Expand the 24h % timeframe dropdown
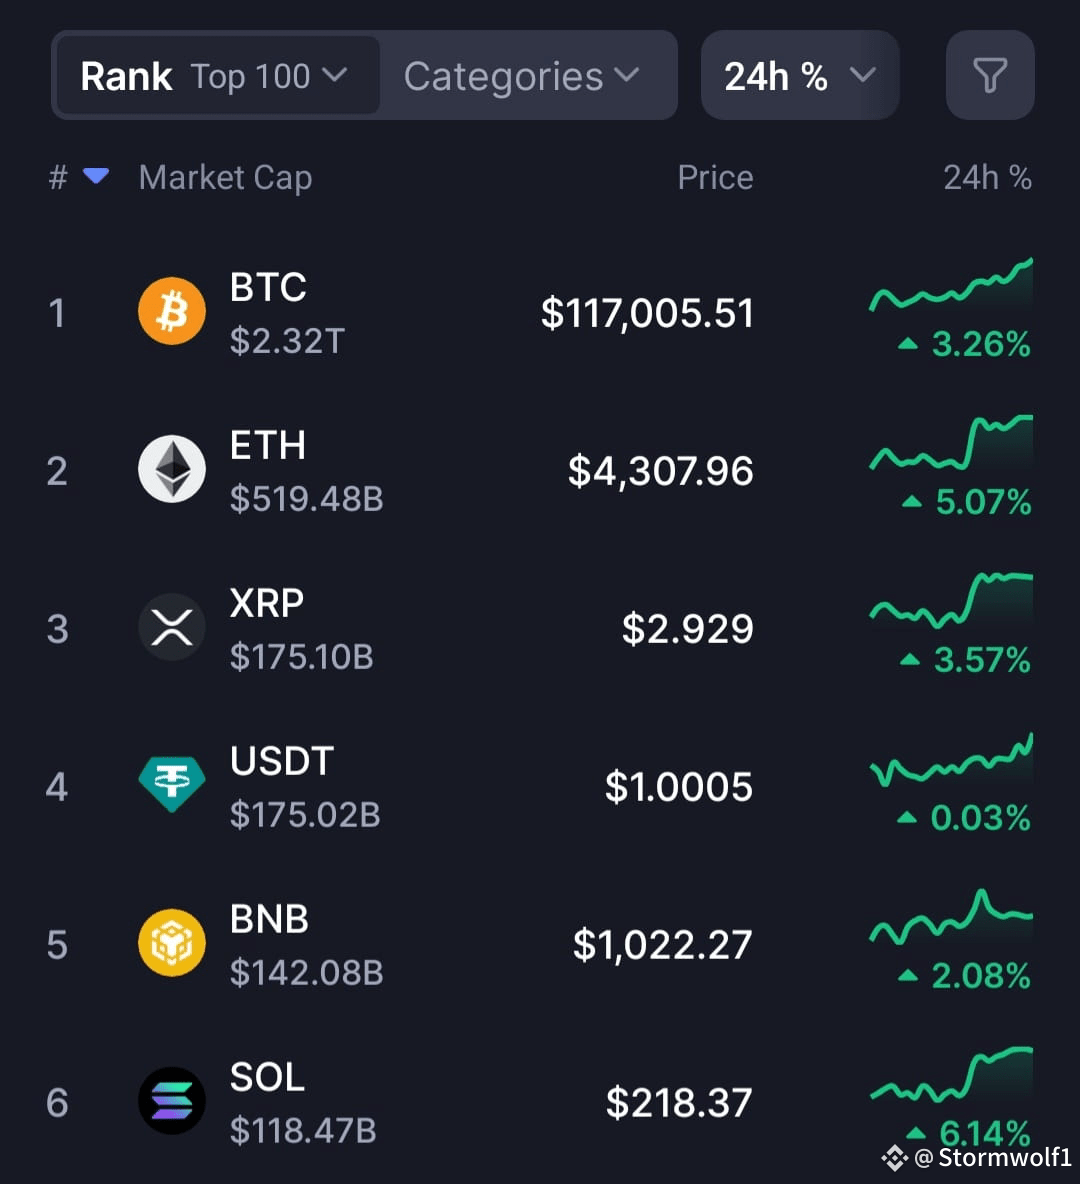 pyautogui.click(x=800, y=76)
